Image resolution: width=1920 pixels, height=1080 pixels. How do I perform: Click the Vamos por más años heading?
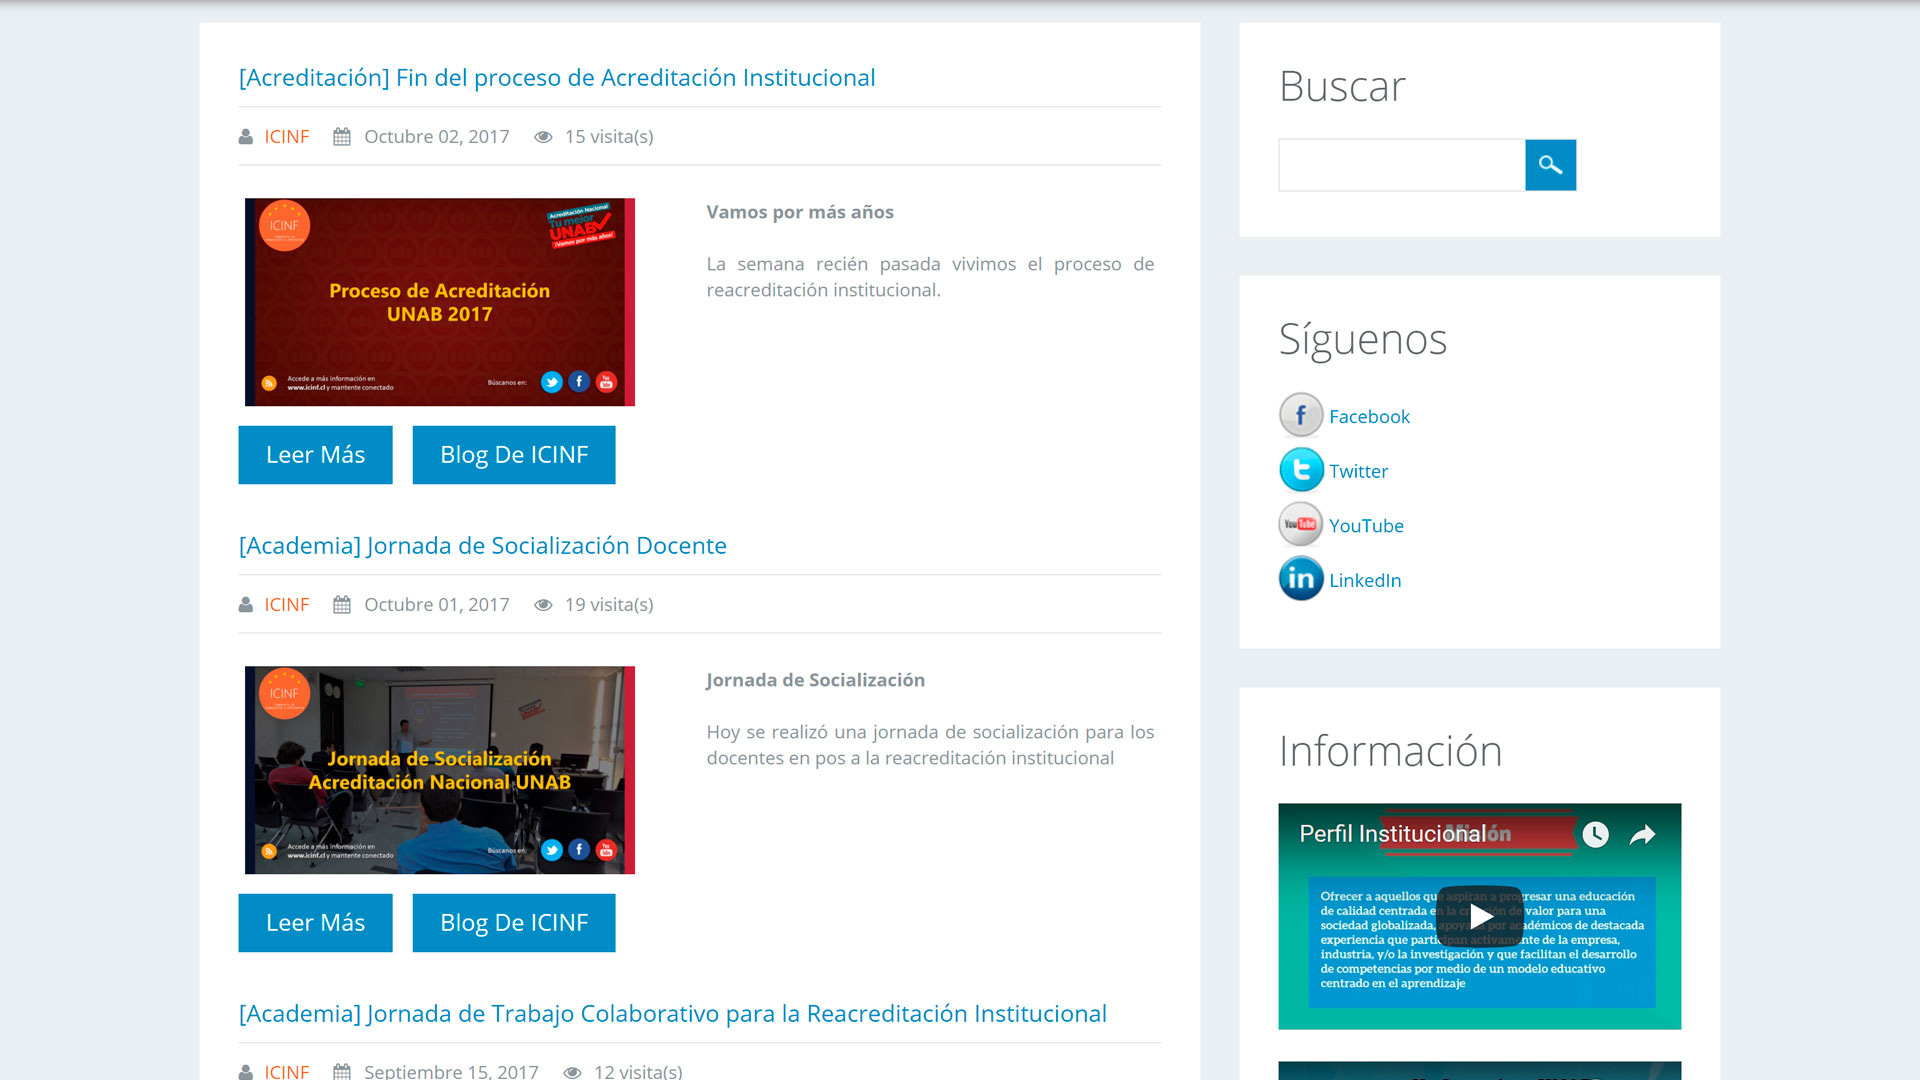click(x=800, y=212)
